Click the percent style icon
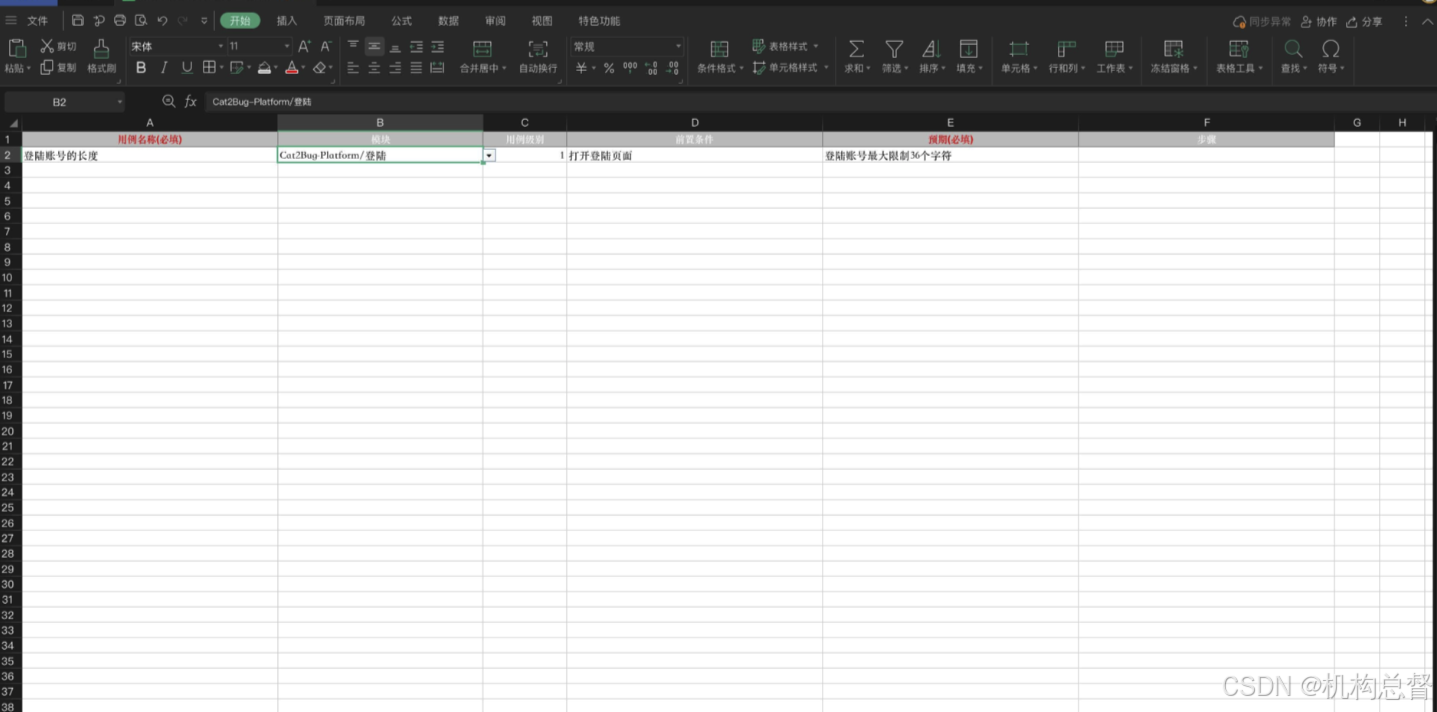 608,68
